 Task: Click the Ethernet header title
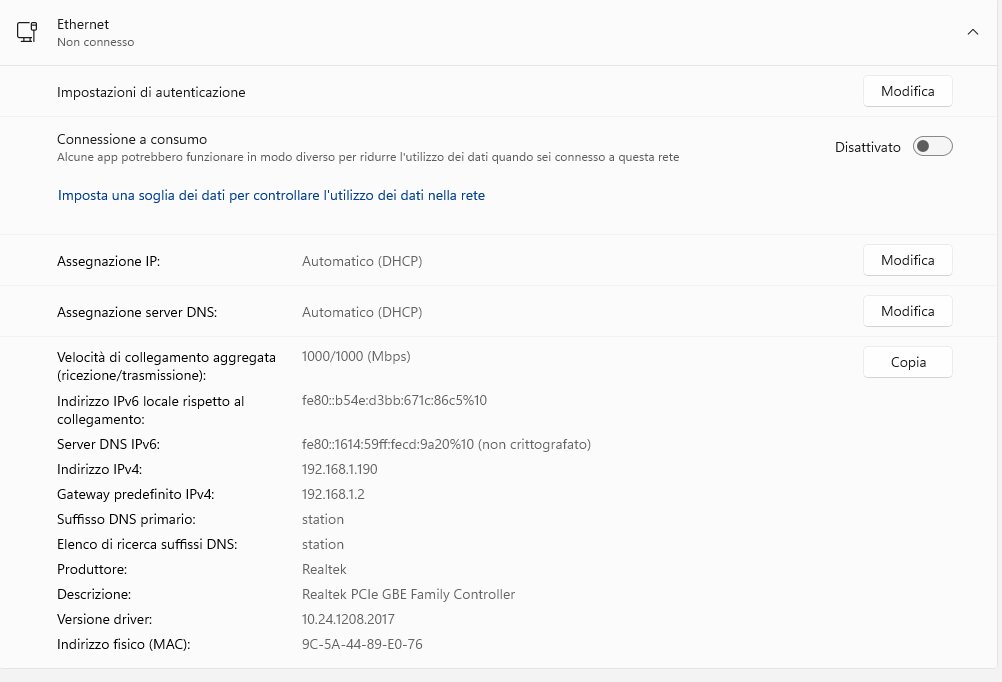point(84,23)
